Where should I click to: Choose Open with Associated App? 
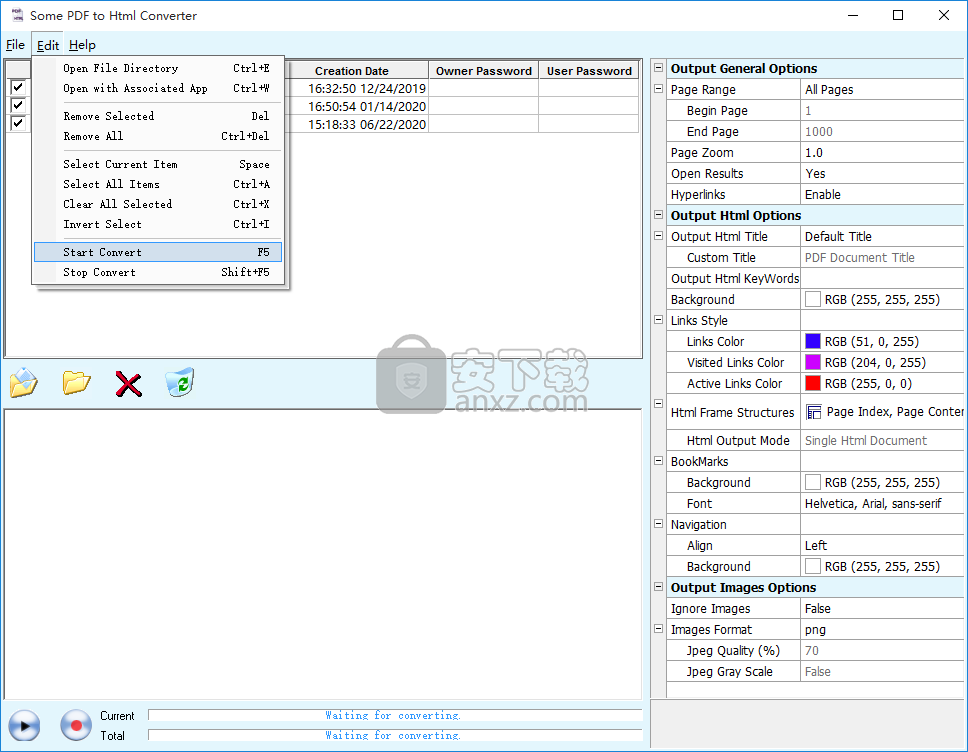(158, 88)
